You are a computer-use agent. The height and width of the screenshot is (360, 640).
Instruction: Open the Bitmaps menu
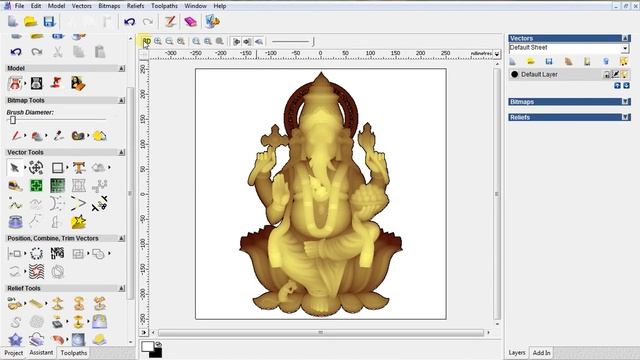click(109, 6)
